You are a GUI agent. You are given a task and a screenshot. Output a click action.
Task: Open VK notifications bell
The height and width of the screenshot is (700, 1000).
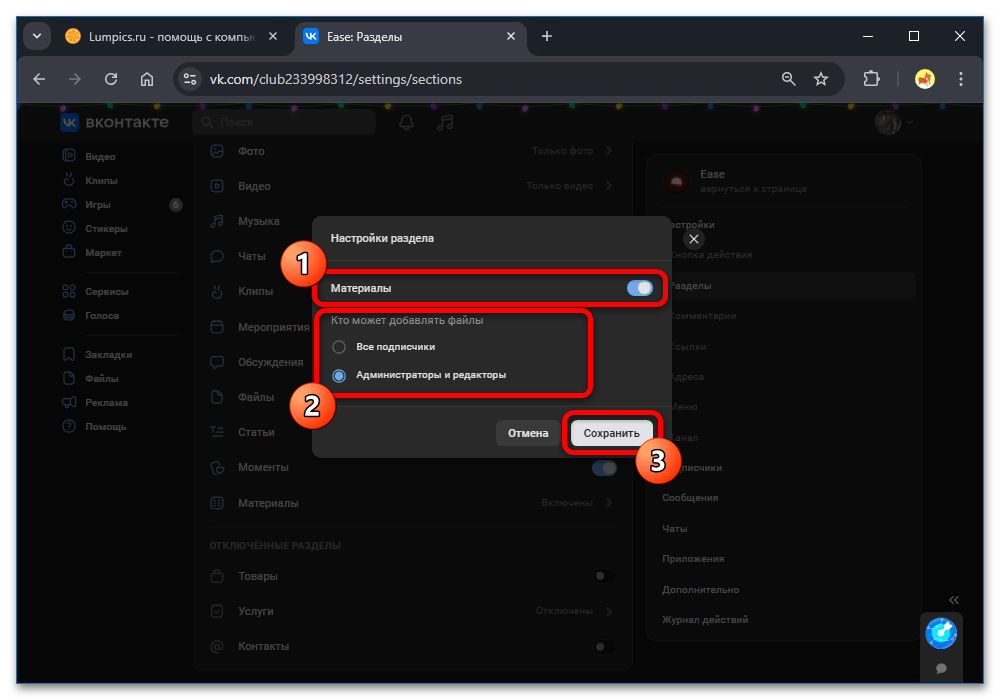(406, 122)
